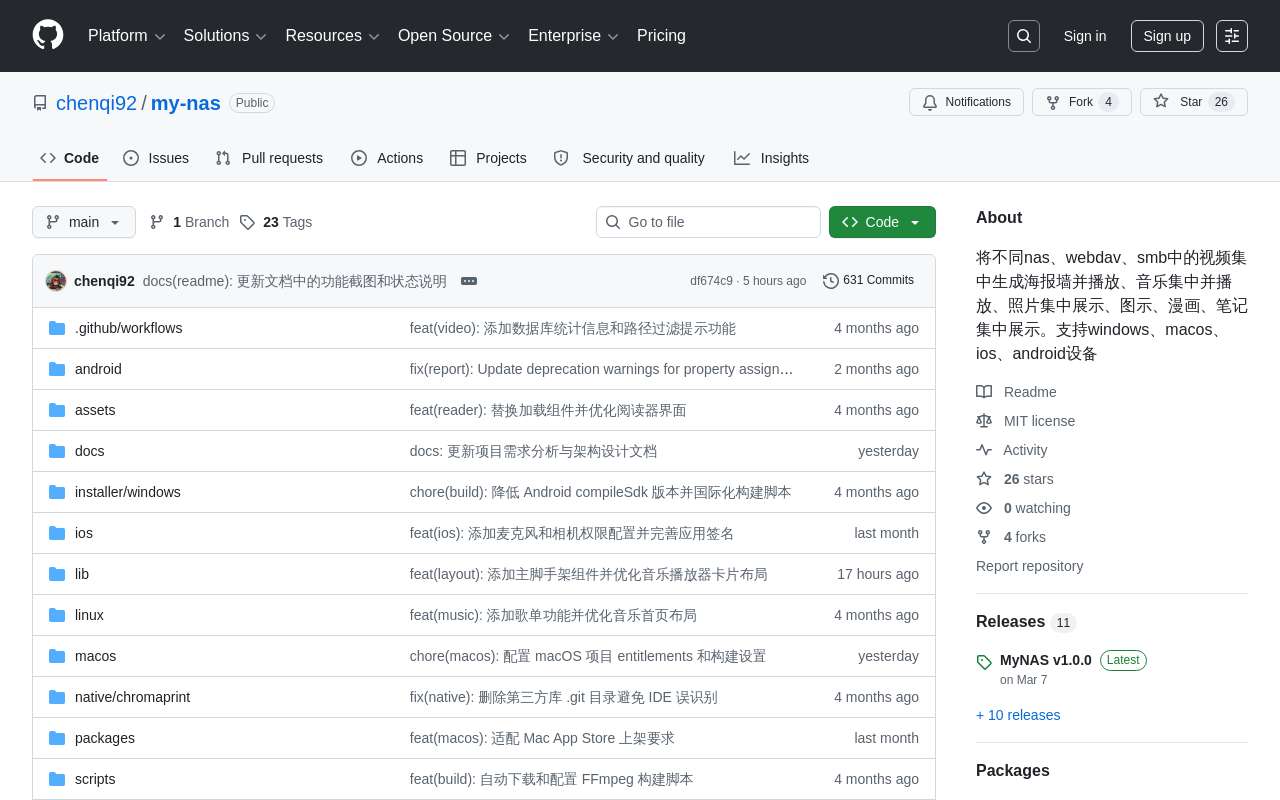Open the green Code dropdown arrow

point(915,222)
